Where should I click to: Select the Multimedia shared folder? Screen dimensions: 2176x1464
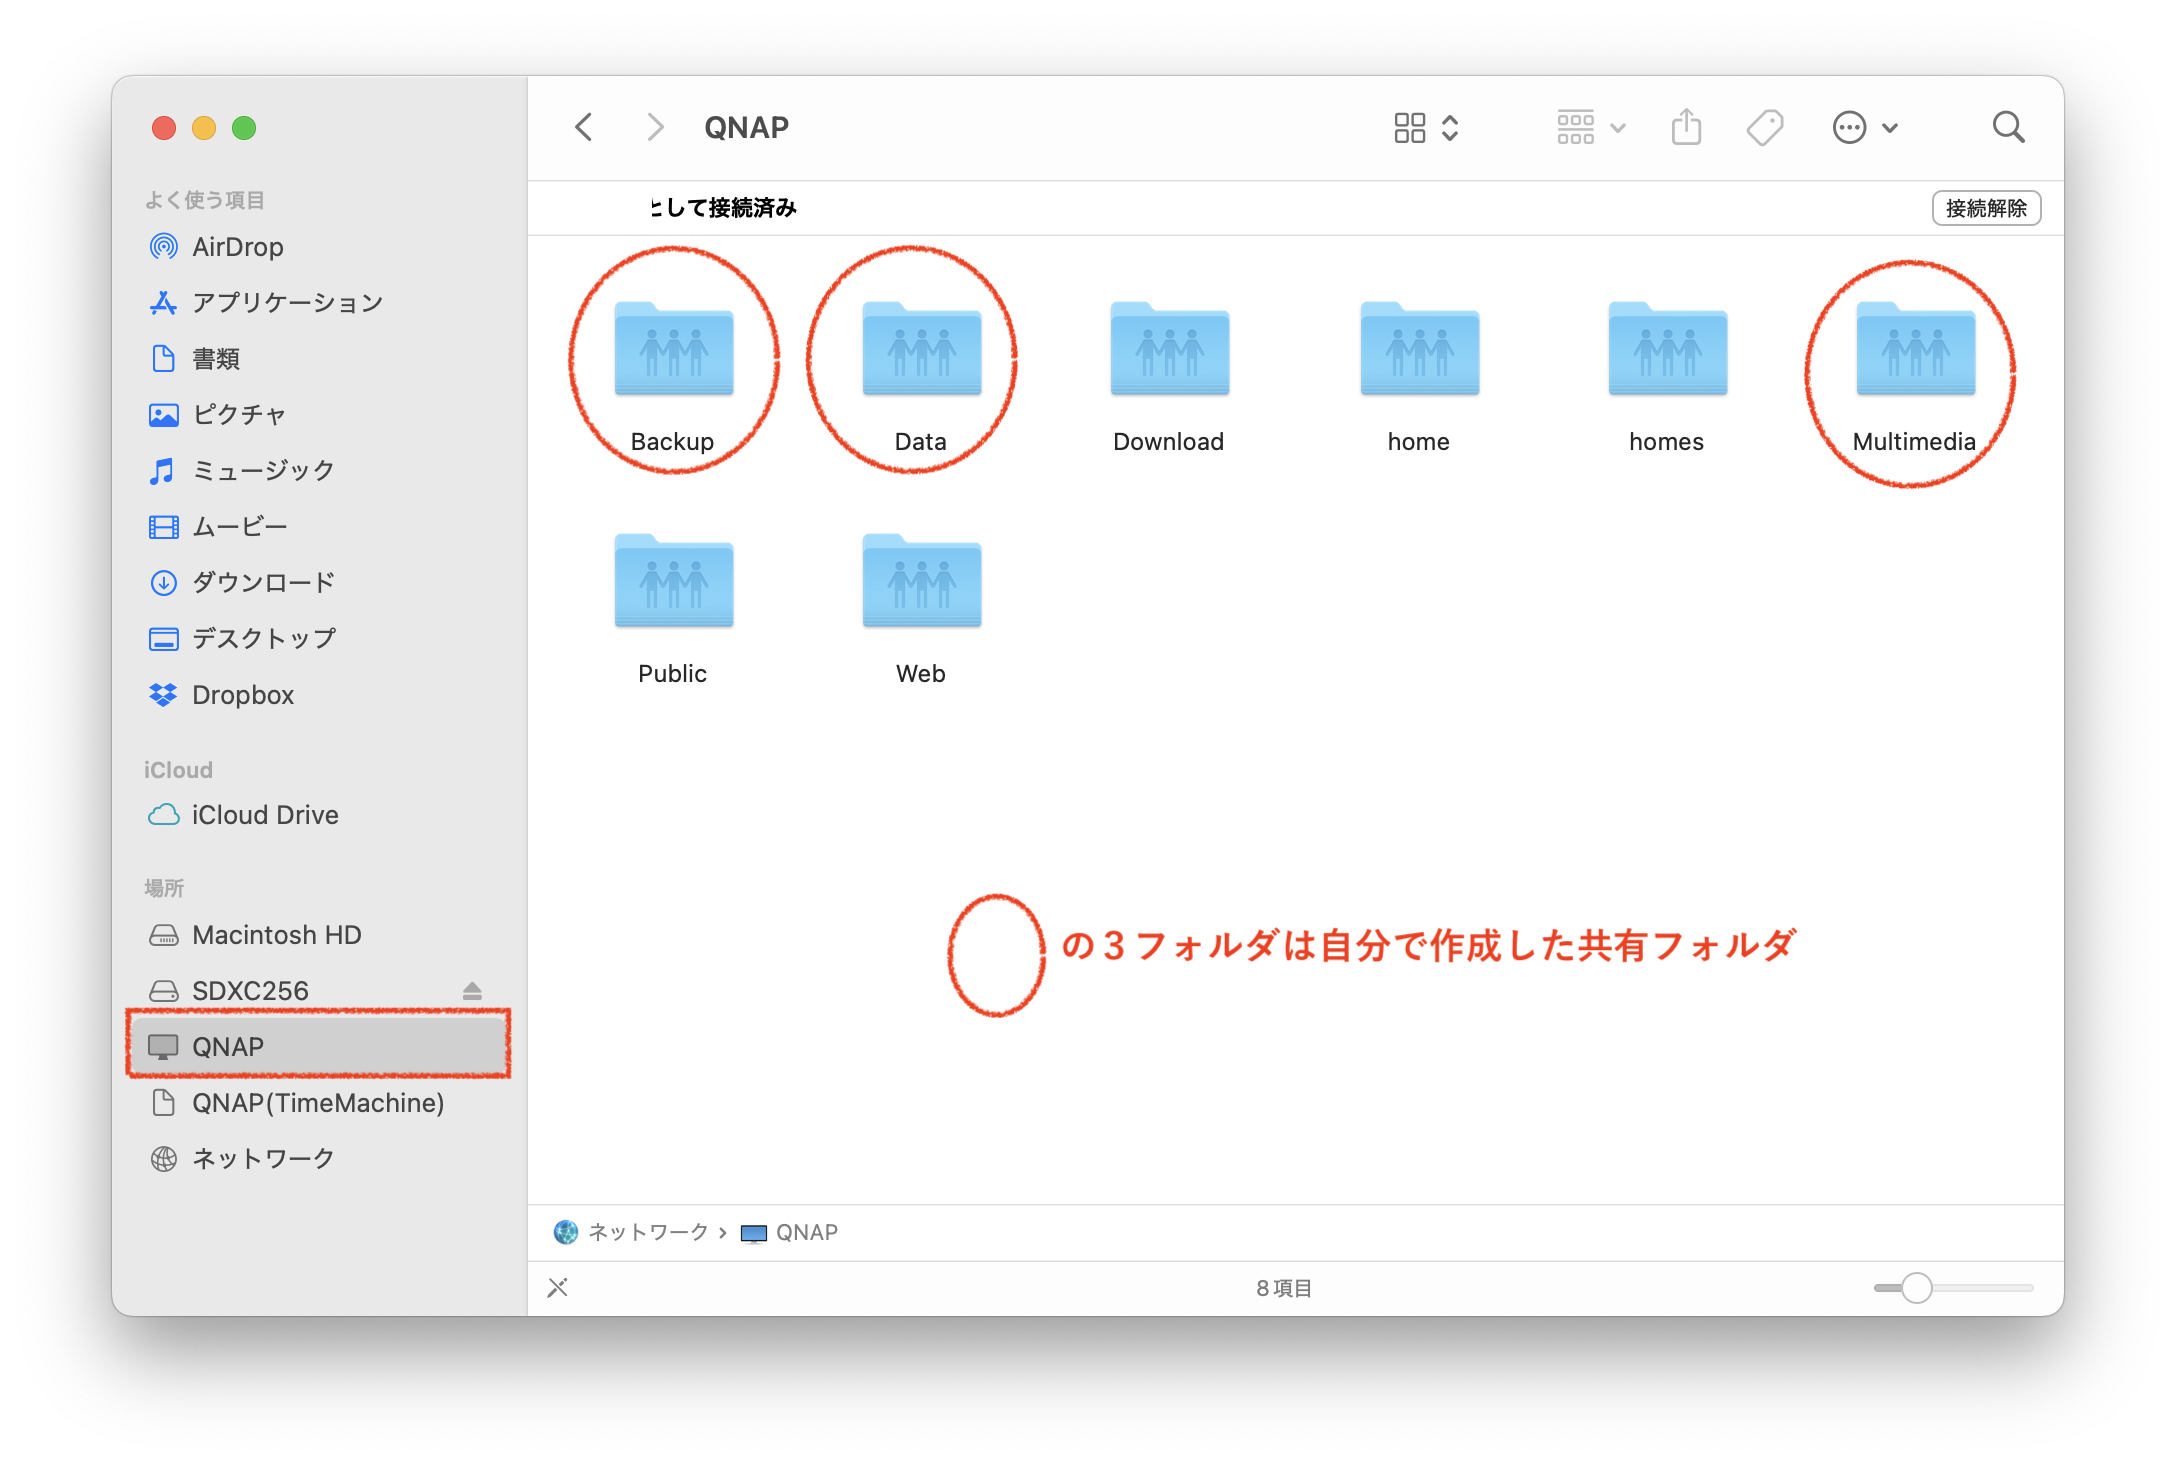(1914, 351)
